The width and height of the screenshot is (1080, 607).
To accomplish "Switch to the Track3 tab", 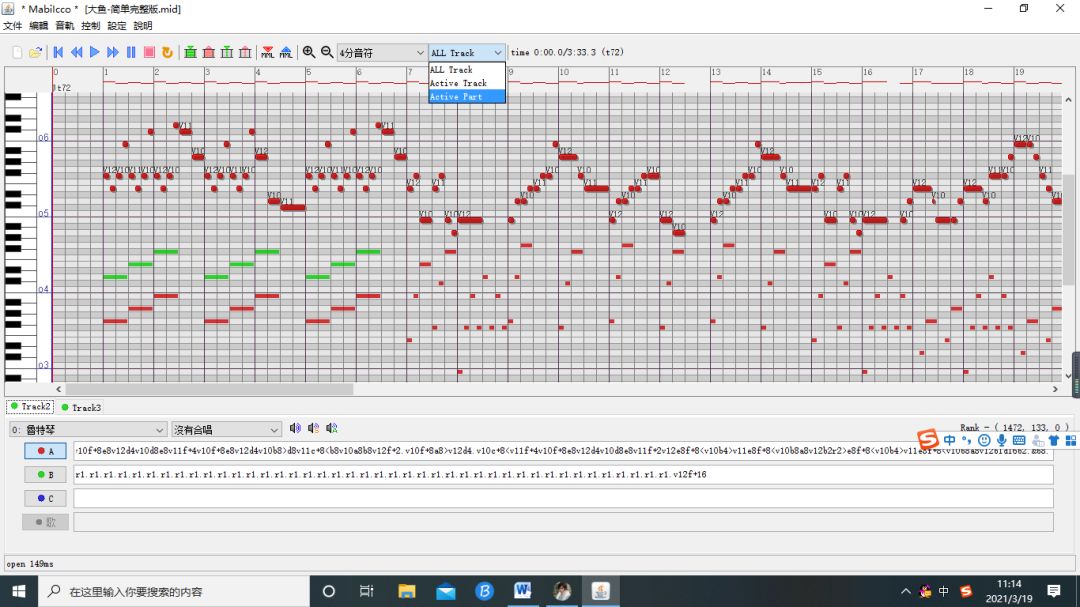I will [x=81, y=407].
